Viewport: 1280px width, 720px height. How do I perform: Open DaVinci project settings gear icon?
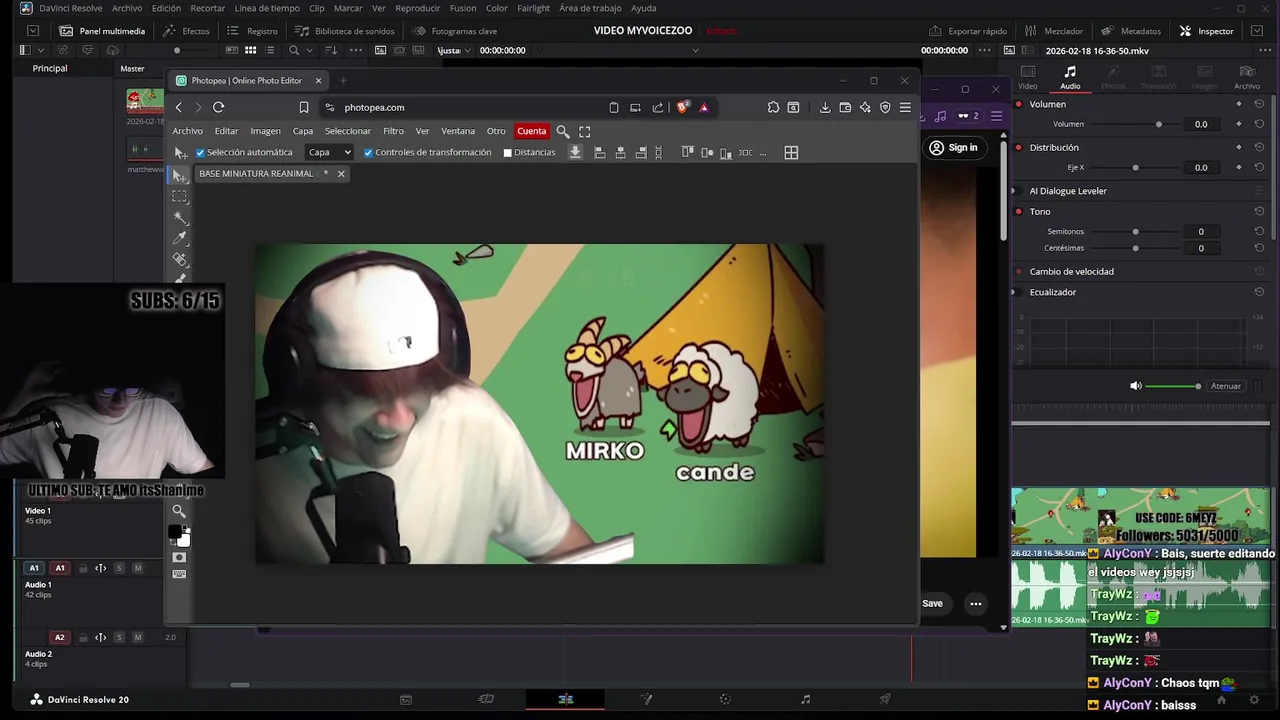tap(1254, 699)
